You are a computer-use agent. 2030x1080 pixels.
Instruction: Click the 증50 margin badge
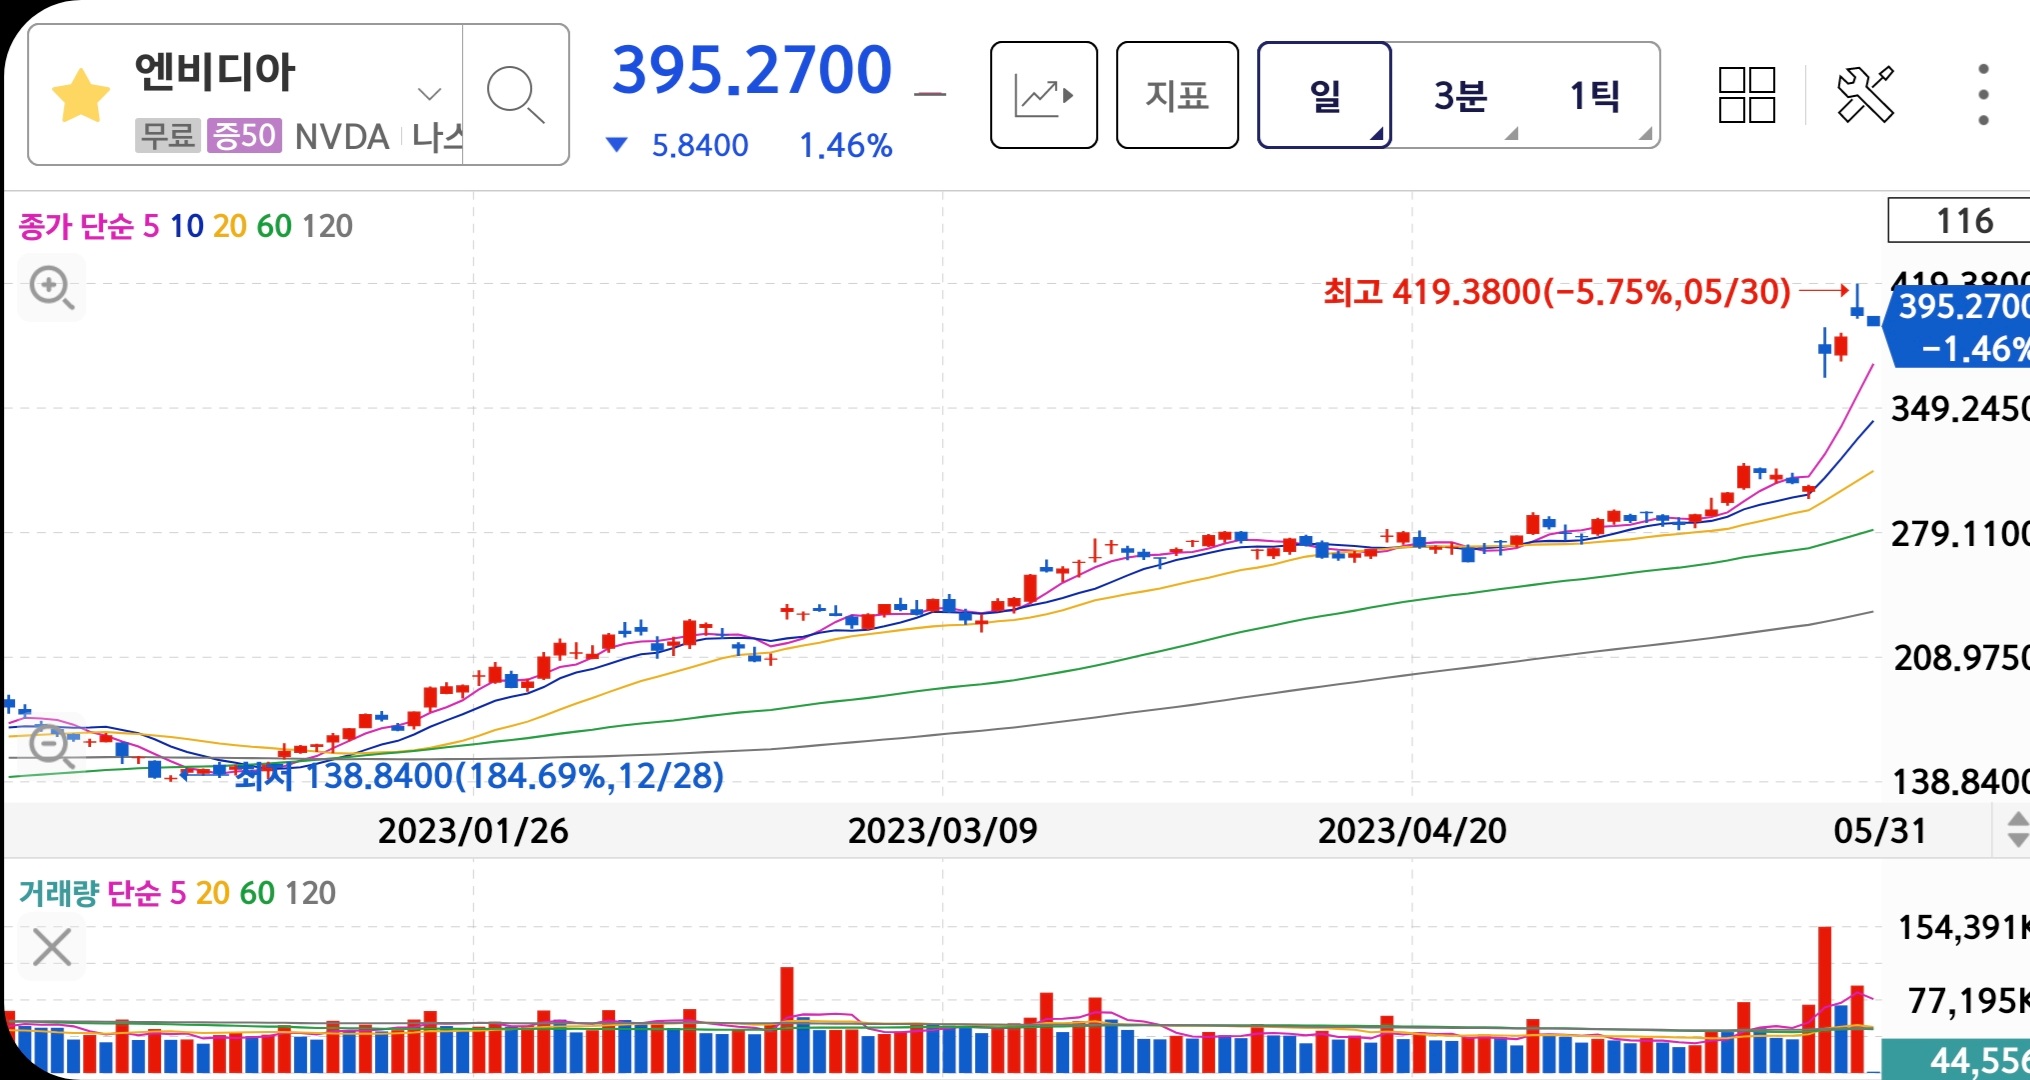pyautogui.click(x=244, y=135)
